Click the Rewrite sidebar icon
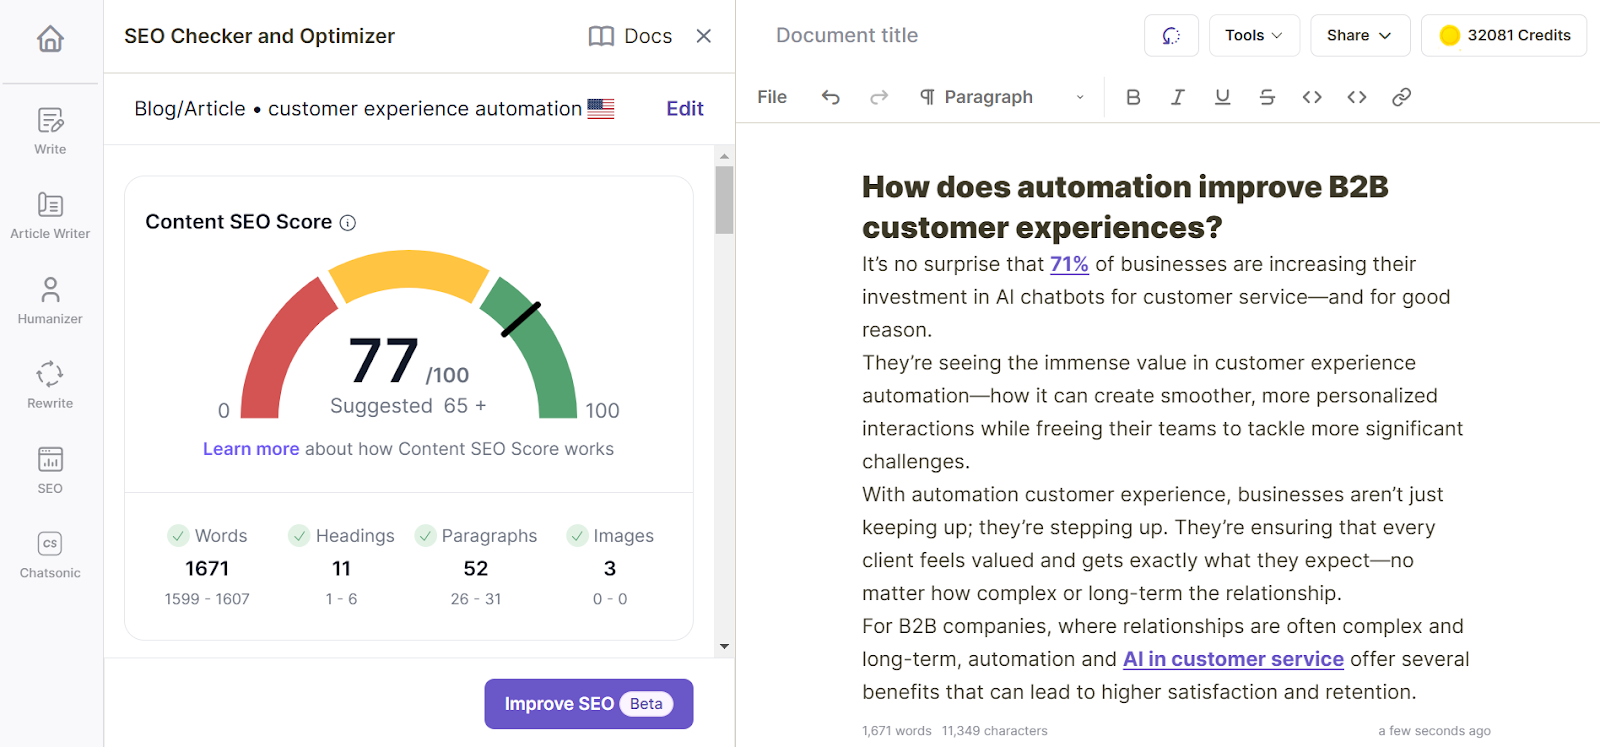 (50, 385)
